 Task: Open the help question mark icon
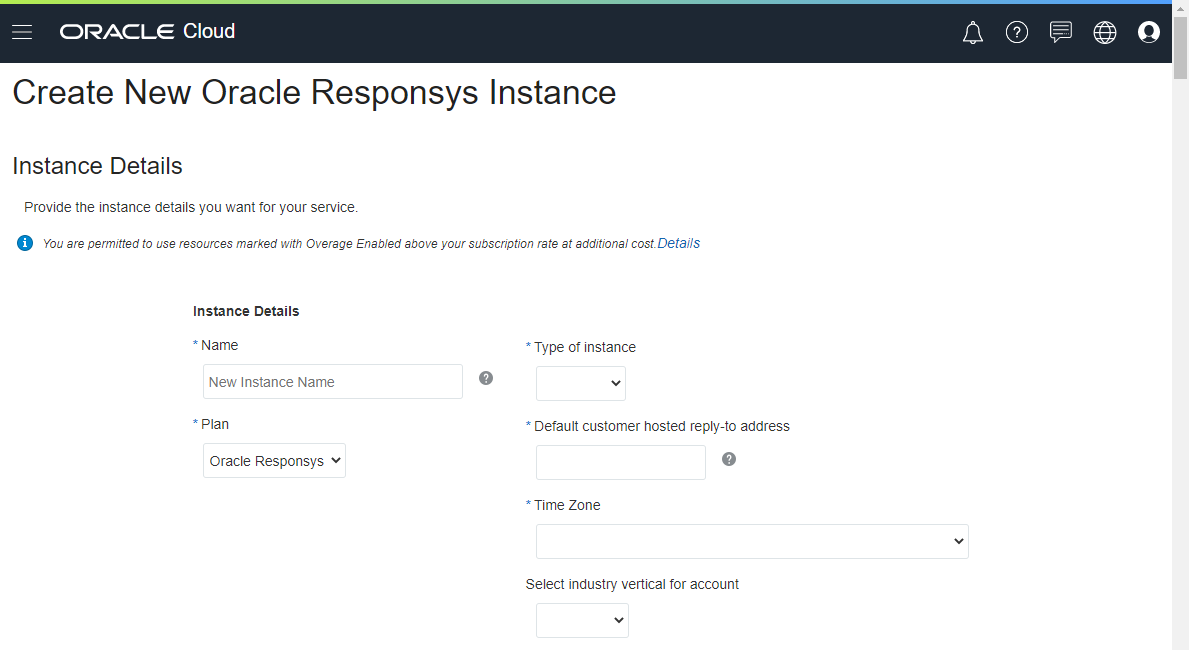click(x=1017, y=32)
